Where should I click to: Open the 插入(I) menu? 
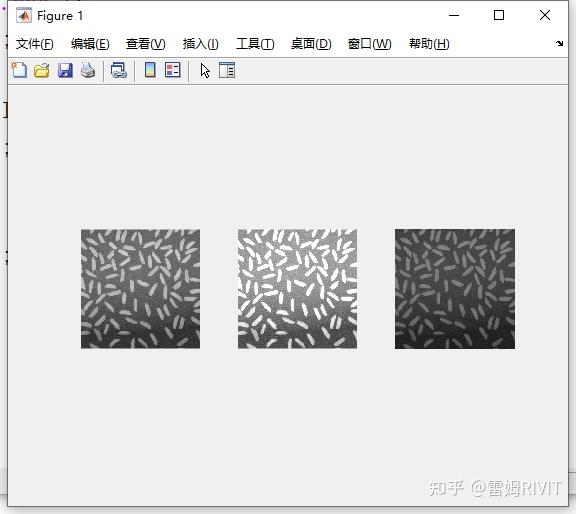point(201,44)
